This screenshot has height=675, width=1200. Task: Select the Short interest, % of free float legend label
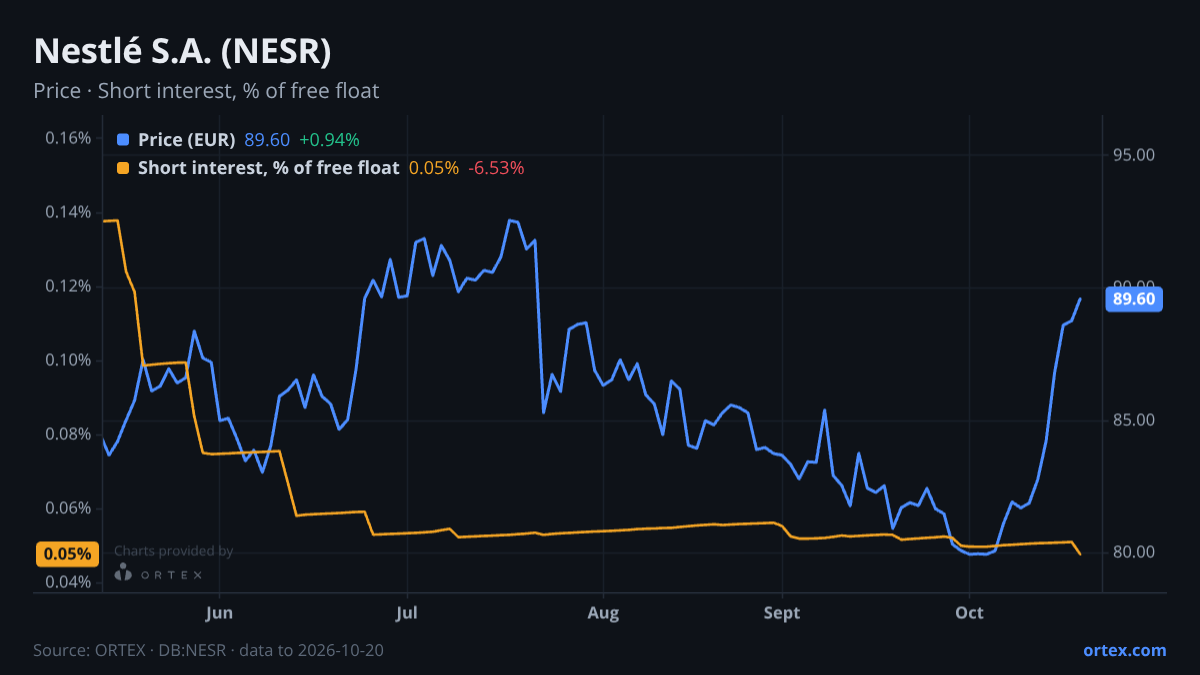pyautogui.click(x=268, y=168)
